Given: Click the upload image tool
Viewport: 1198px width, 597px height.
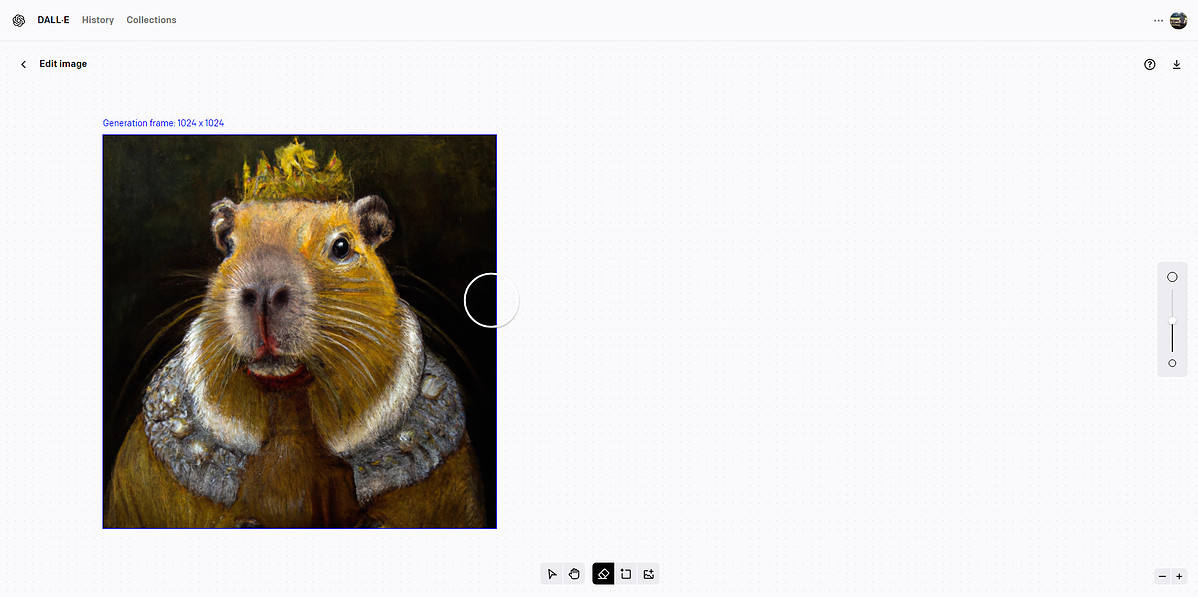Looking at the screenshot, I should click(x=649, y=574).
